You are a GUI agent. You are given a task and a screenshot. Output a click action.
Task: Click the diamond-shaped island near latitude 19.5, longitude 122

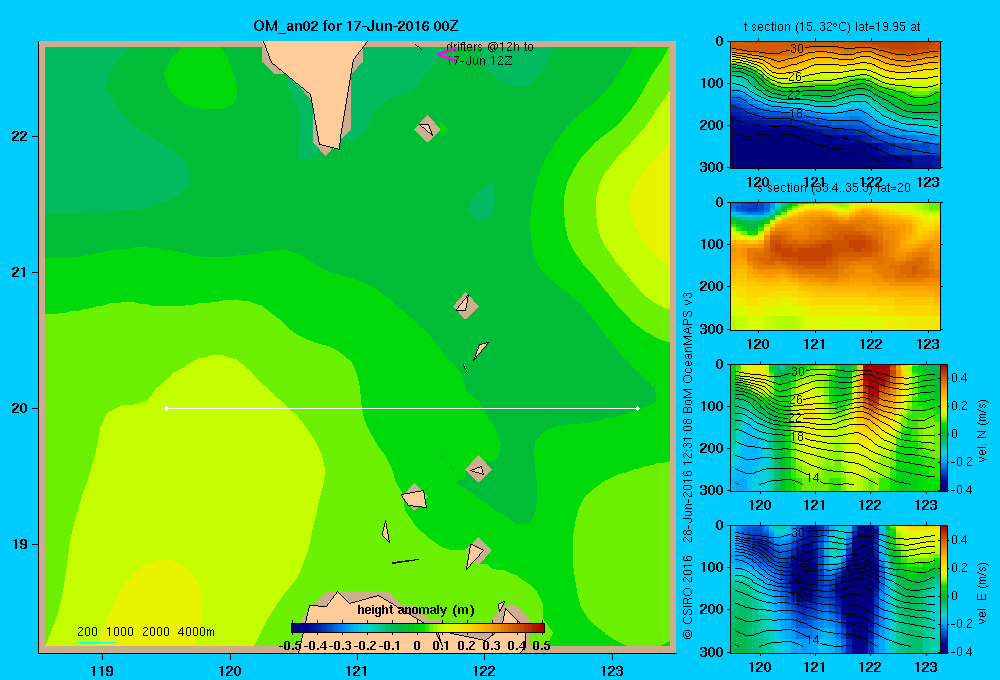pos(478,469)
